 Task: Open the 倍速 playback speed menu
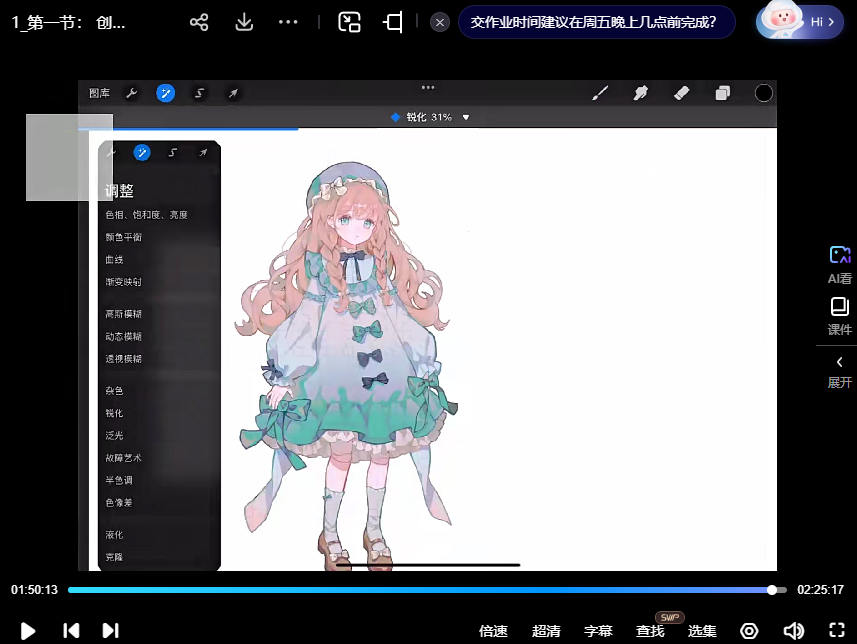(493, 631)
